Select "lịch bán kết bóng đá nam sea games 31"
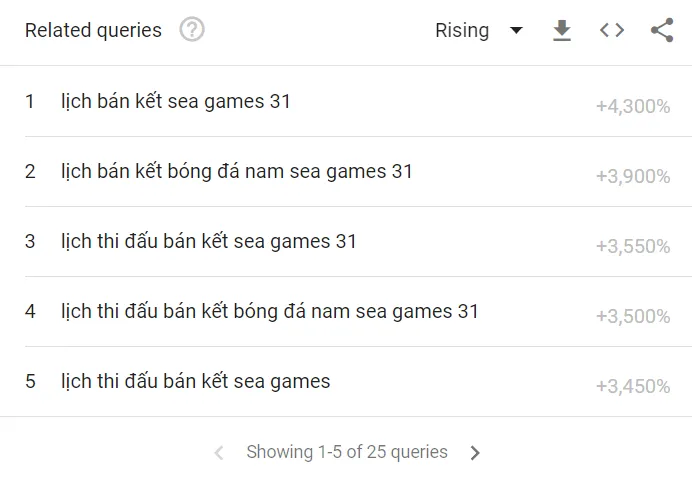Image resolution: width=692 pixels, height=482 pixels. click(237, 171)
